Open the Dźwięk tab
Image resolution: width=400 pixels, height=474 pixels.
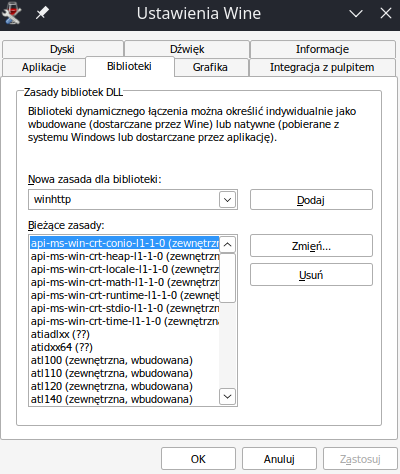point(187,49)
